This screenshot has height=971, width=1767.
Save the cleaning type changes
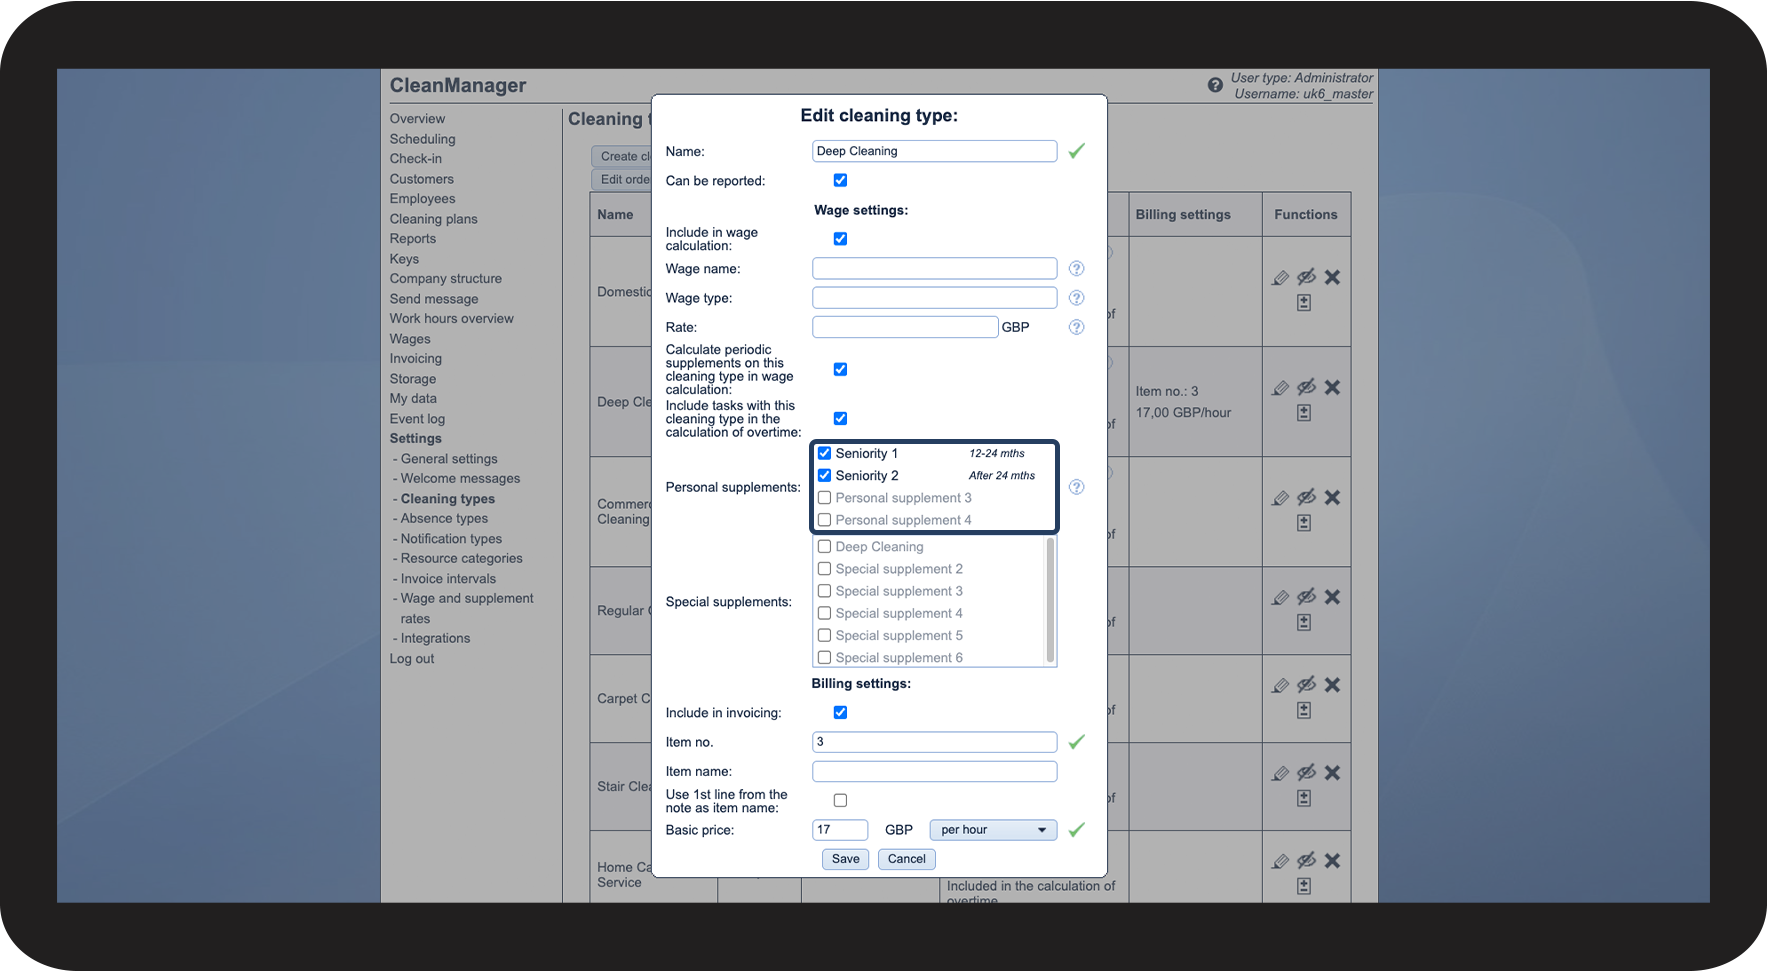tap(845, 859)
